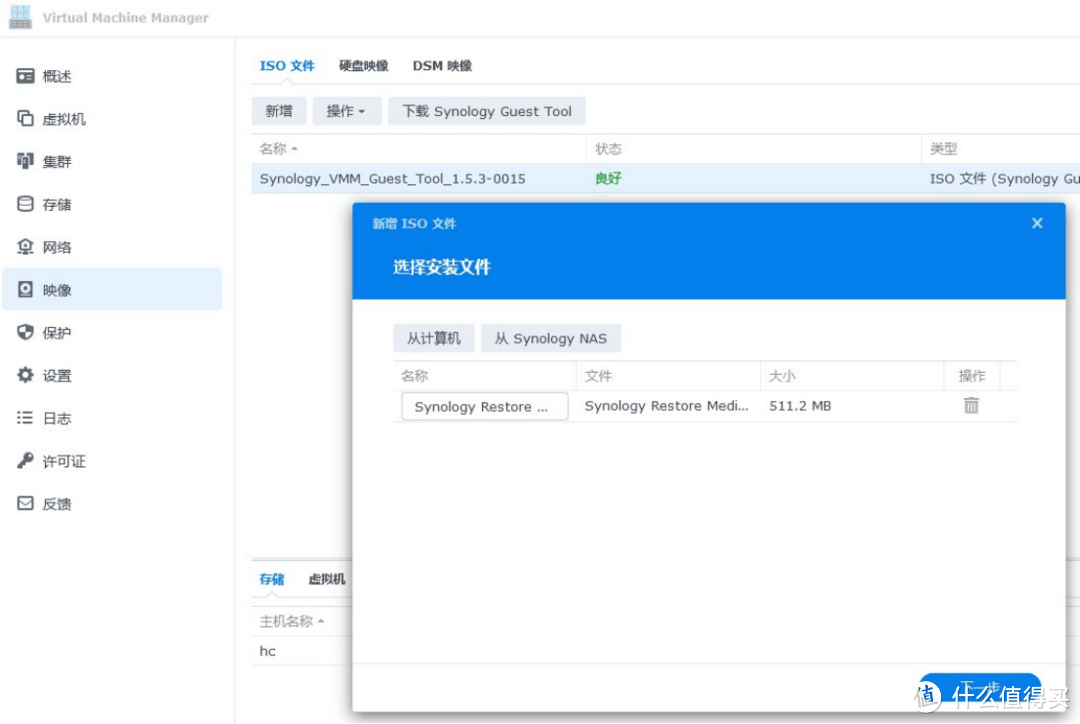The width and height of the screenshot is (1080, 724).
Task: Click the Settings (设置) gear icon
Action: (26, 375)
